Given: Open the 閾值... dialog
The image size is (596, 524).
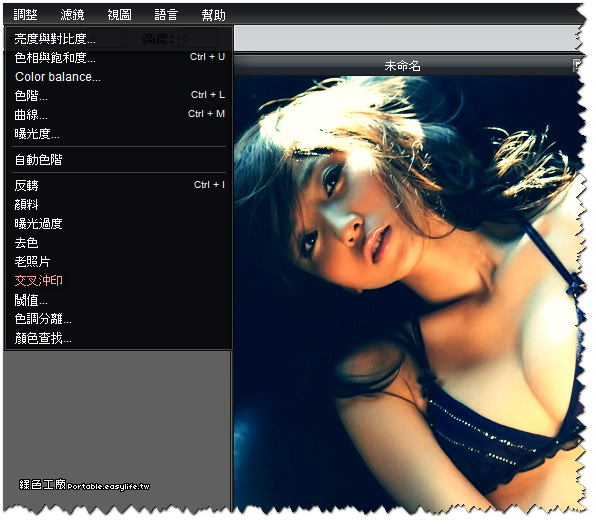Looking at the screenshot, I should click(119, 300).
